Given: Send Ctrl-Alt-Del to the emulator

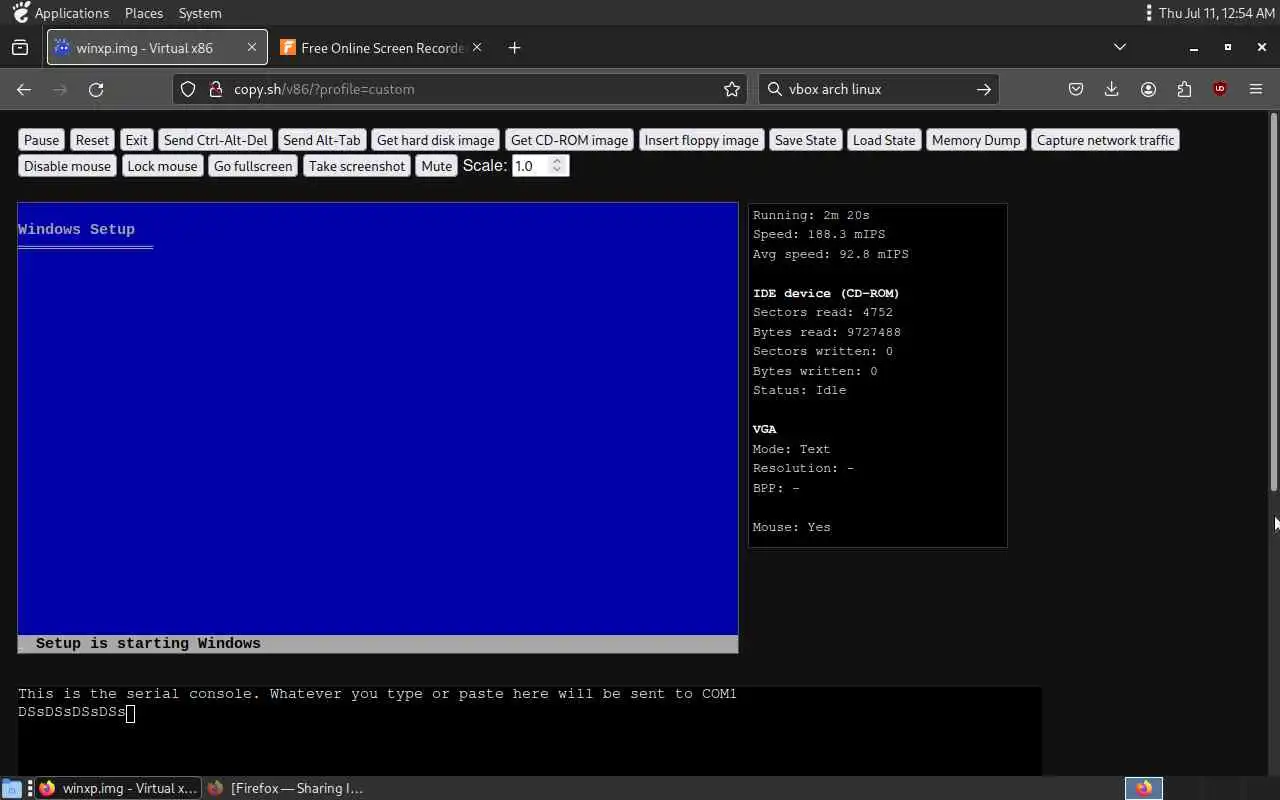Looking at the screenshot, I should (216, 140).
